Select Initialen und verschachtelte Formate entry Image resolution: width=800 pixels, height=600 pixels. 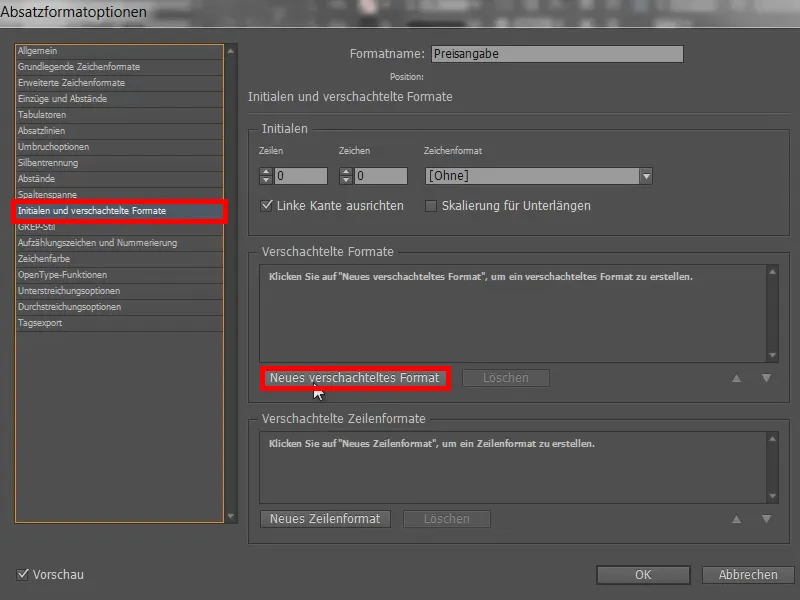[x=119, y=211]
